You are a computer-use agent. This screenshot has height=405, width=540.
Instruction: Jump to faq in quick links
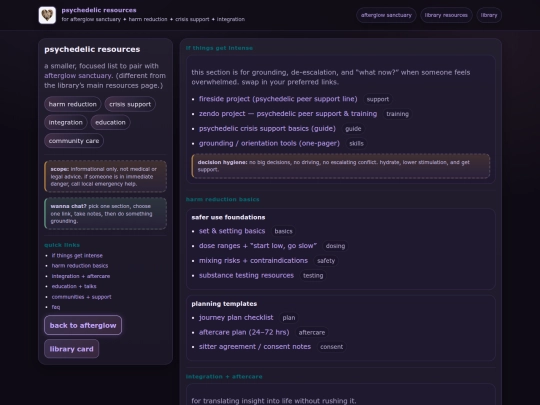[x=56, y=307]
